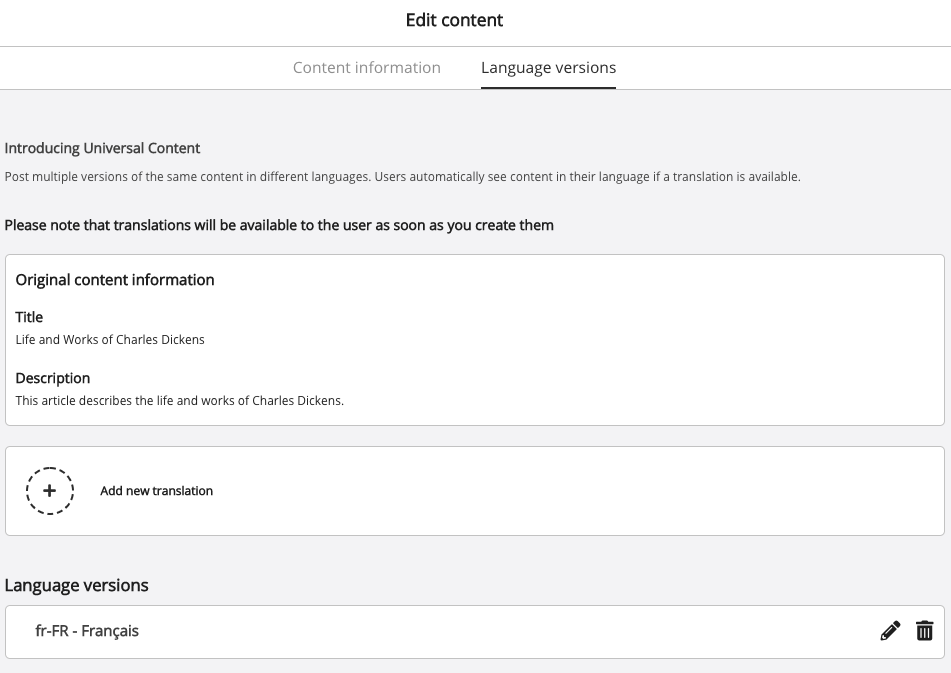This screenshot has width=951, height=673.
Task: Click the bold translations availability note
Action: (279, 225)
